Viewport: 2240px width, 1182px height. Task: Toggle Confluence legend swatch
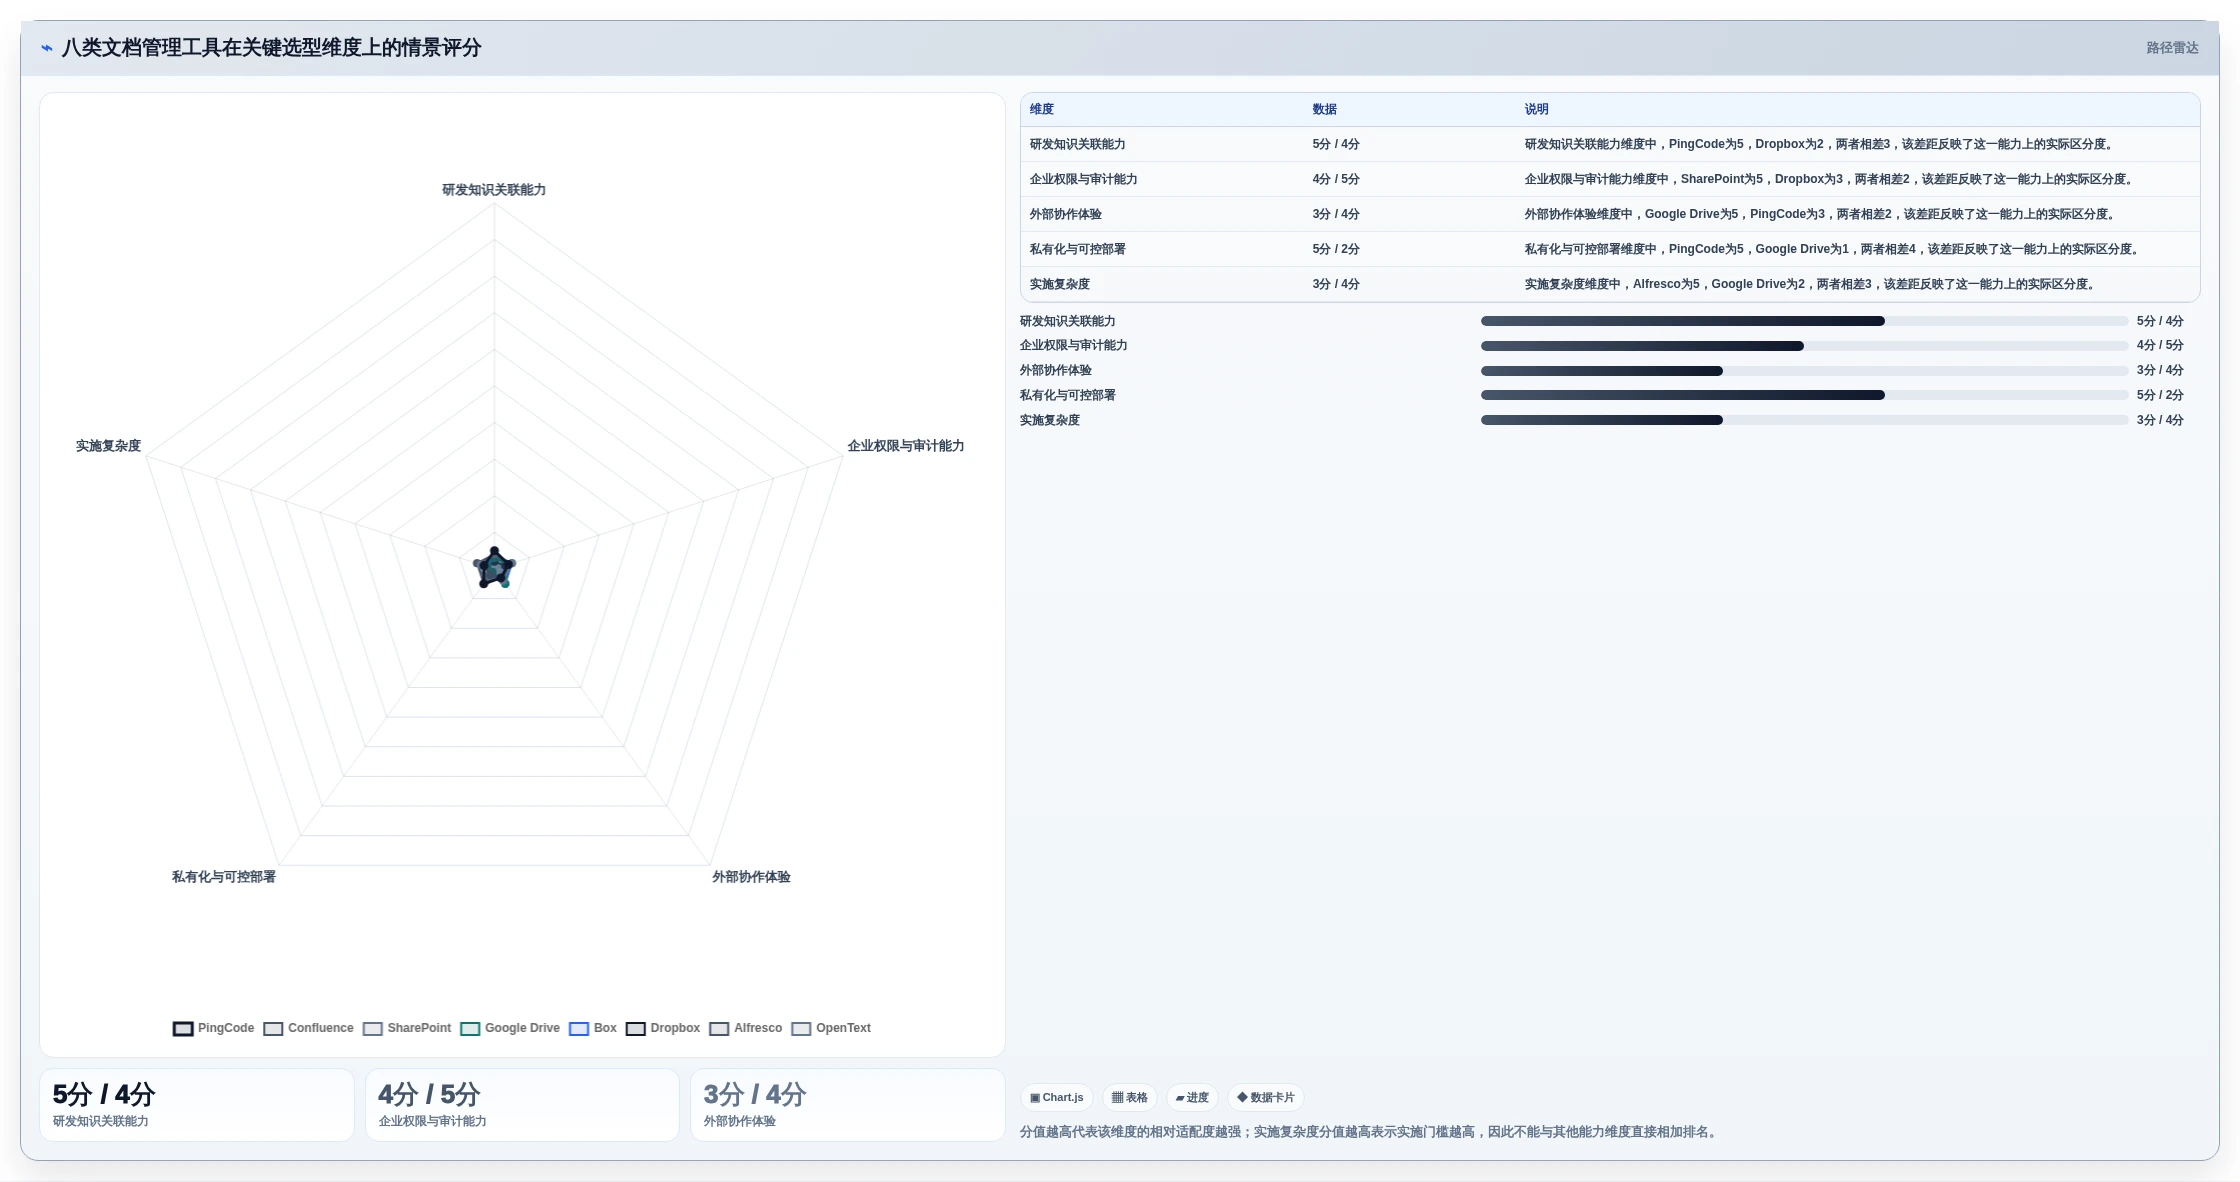coord(273,1029)
